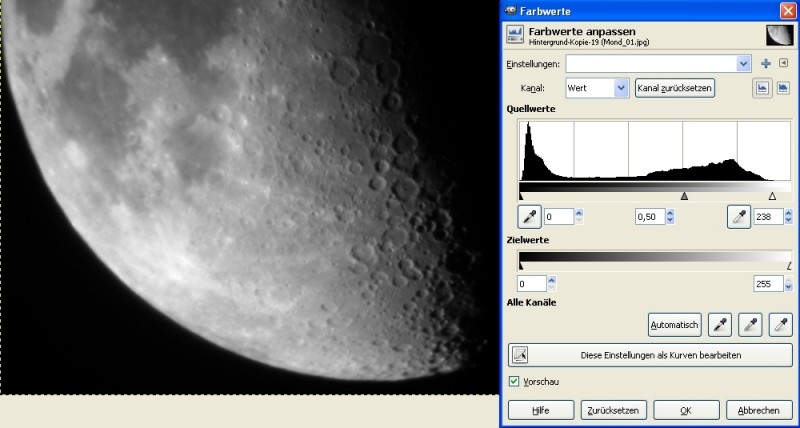Click the black output slider triangle under Zielwerte
The width and height of the screenshot is (800, 428).
tap(521, 266)
